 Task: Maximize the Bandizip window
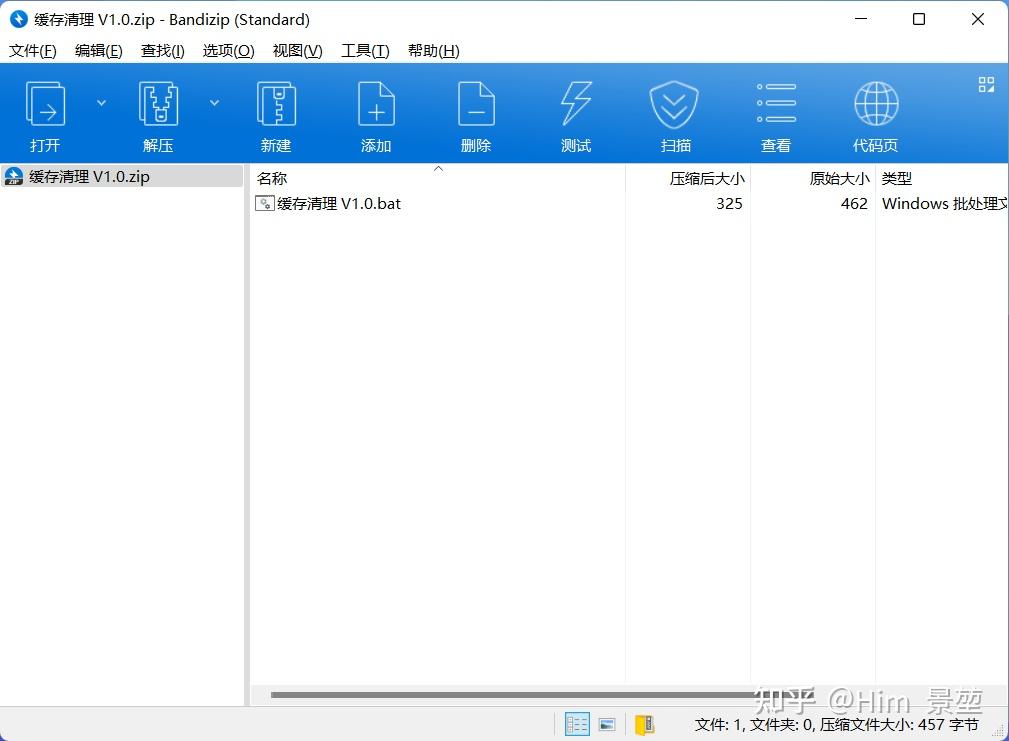[x=919, y=19]
